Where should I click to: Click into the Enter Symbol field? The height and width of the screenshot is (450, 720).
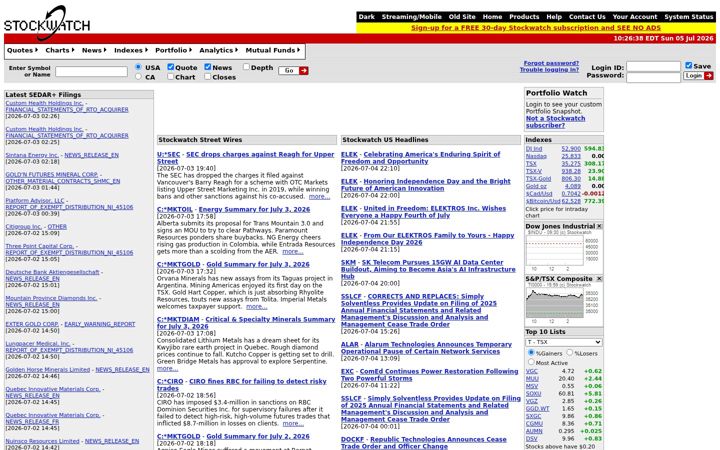[x=91, y=72]
